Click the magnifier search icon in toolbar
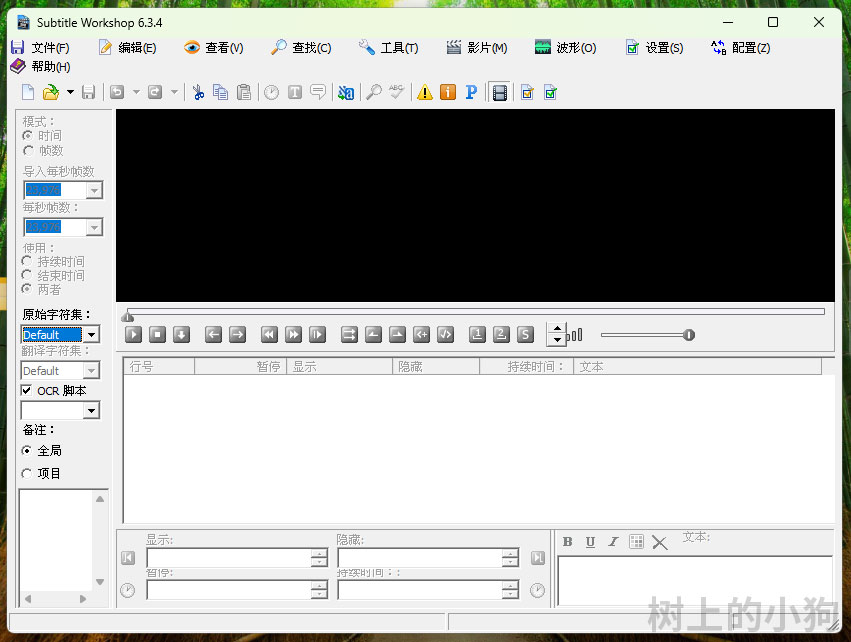 (373, 92)
